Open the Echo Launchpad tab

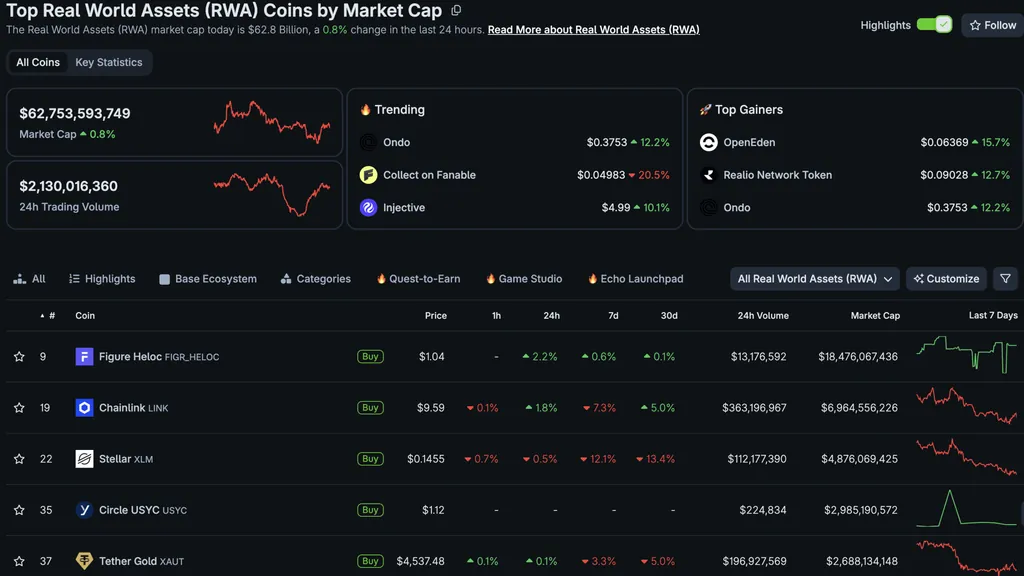pos(635,279)
